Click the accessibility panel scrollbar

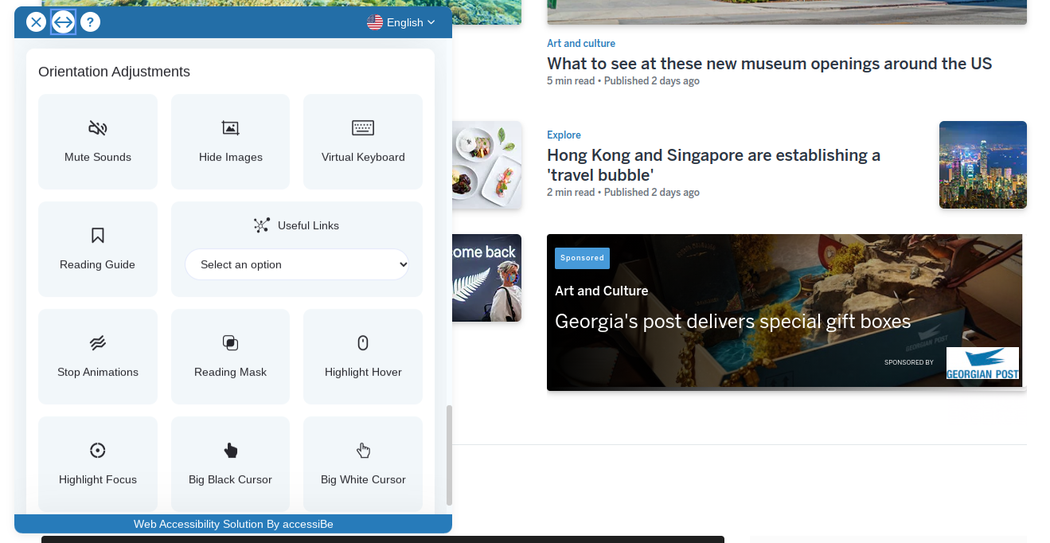click(x=449, y=455)
